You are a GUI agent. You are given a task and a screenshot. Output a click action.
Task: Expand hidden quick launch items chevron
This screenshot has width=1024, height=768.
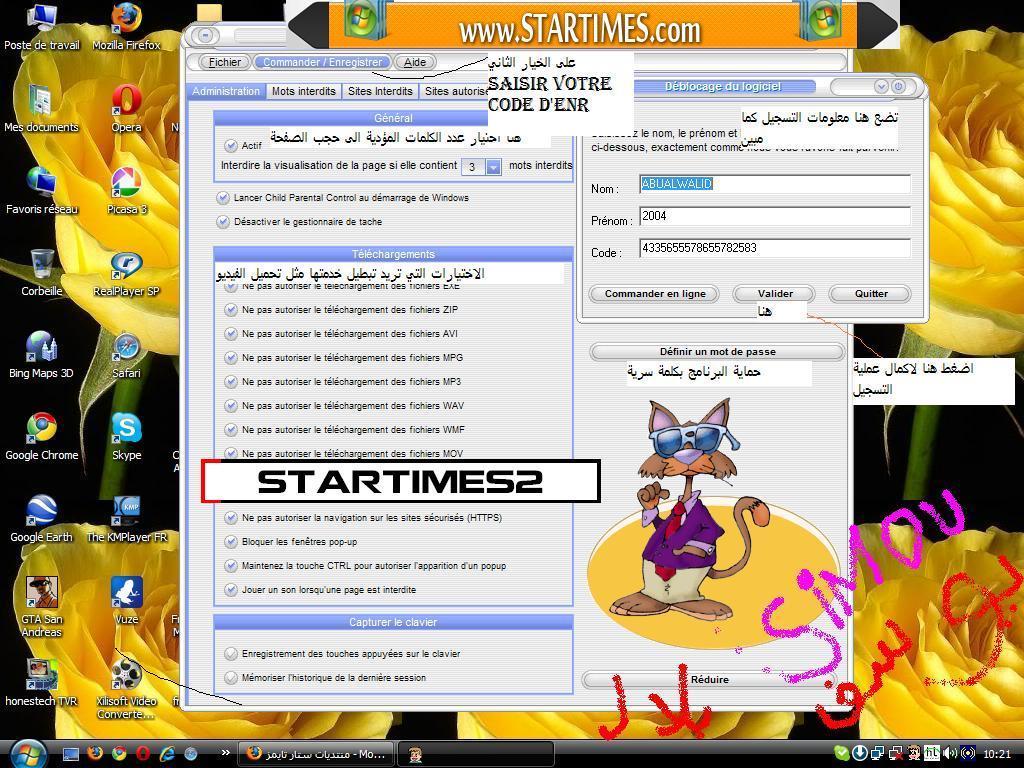[225, 752]
